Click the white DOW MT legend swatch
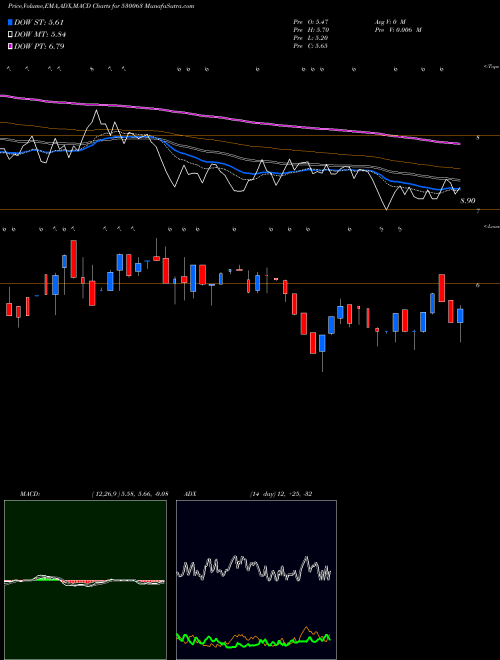The height and width of the screenshot is (660, 500). tap(10, 35)
